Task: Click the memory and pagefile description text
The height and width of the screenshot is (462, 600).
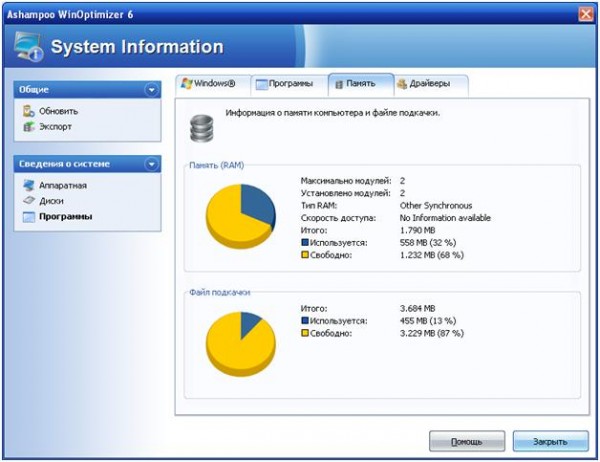Action: click(x=333, y=113)
